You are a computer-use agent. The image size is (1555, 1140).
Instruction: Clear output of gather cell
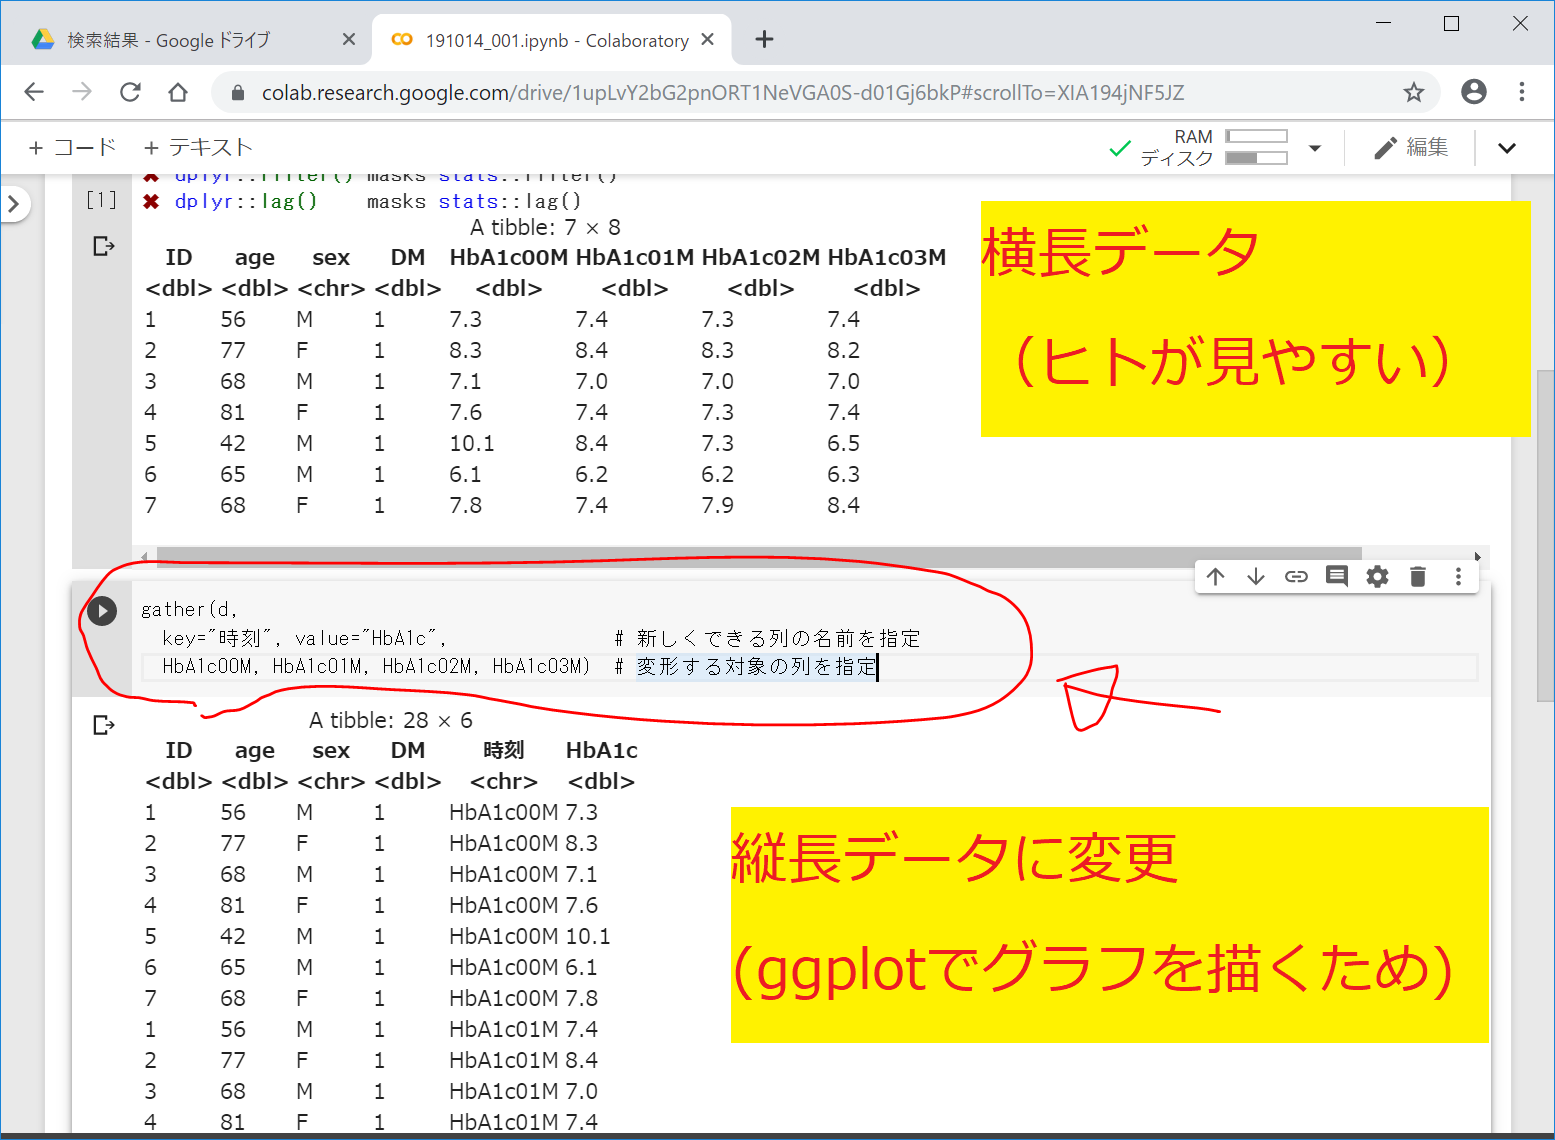[103, 725]
